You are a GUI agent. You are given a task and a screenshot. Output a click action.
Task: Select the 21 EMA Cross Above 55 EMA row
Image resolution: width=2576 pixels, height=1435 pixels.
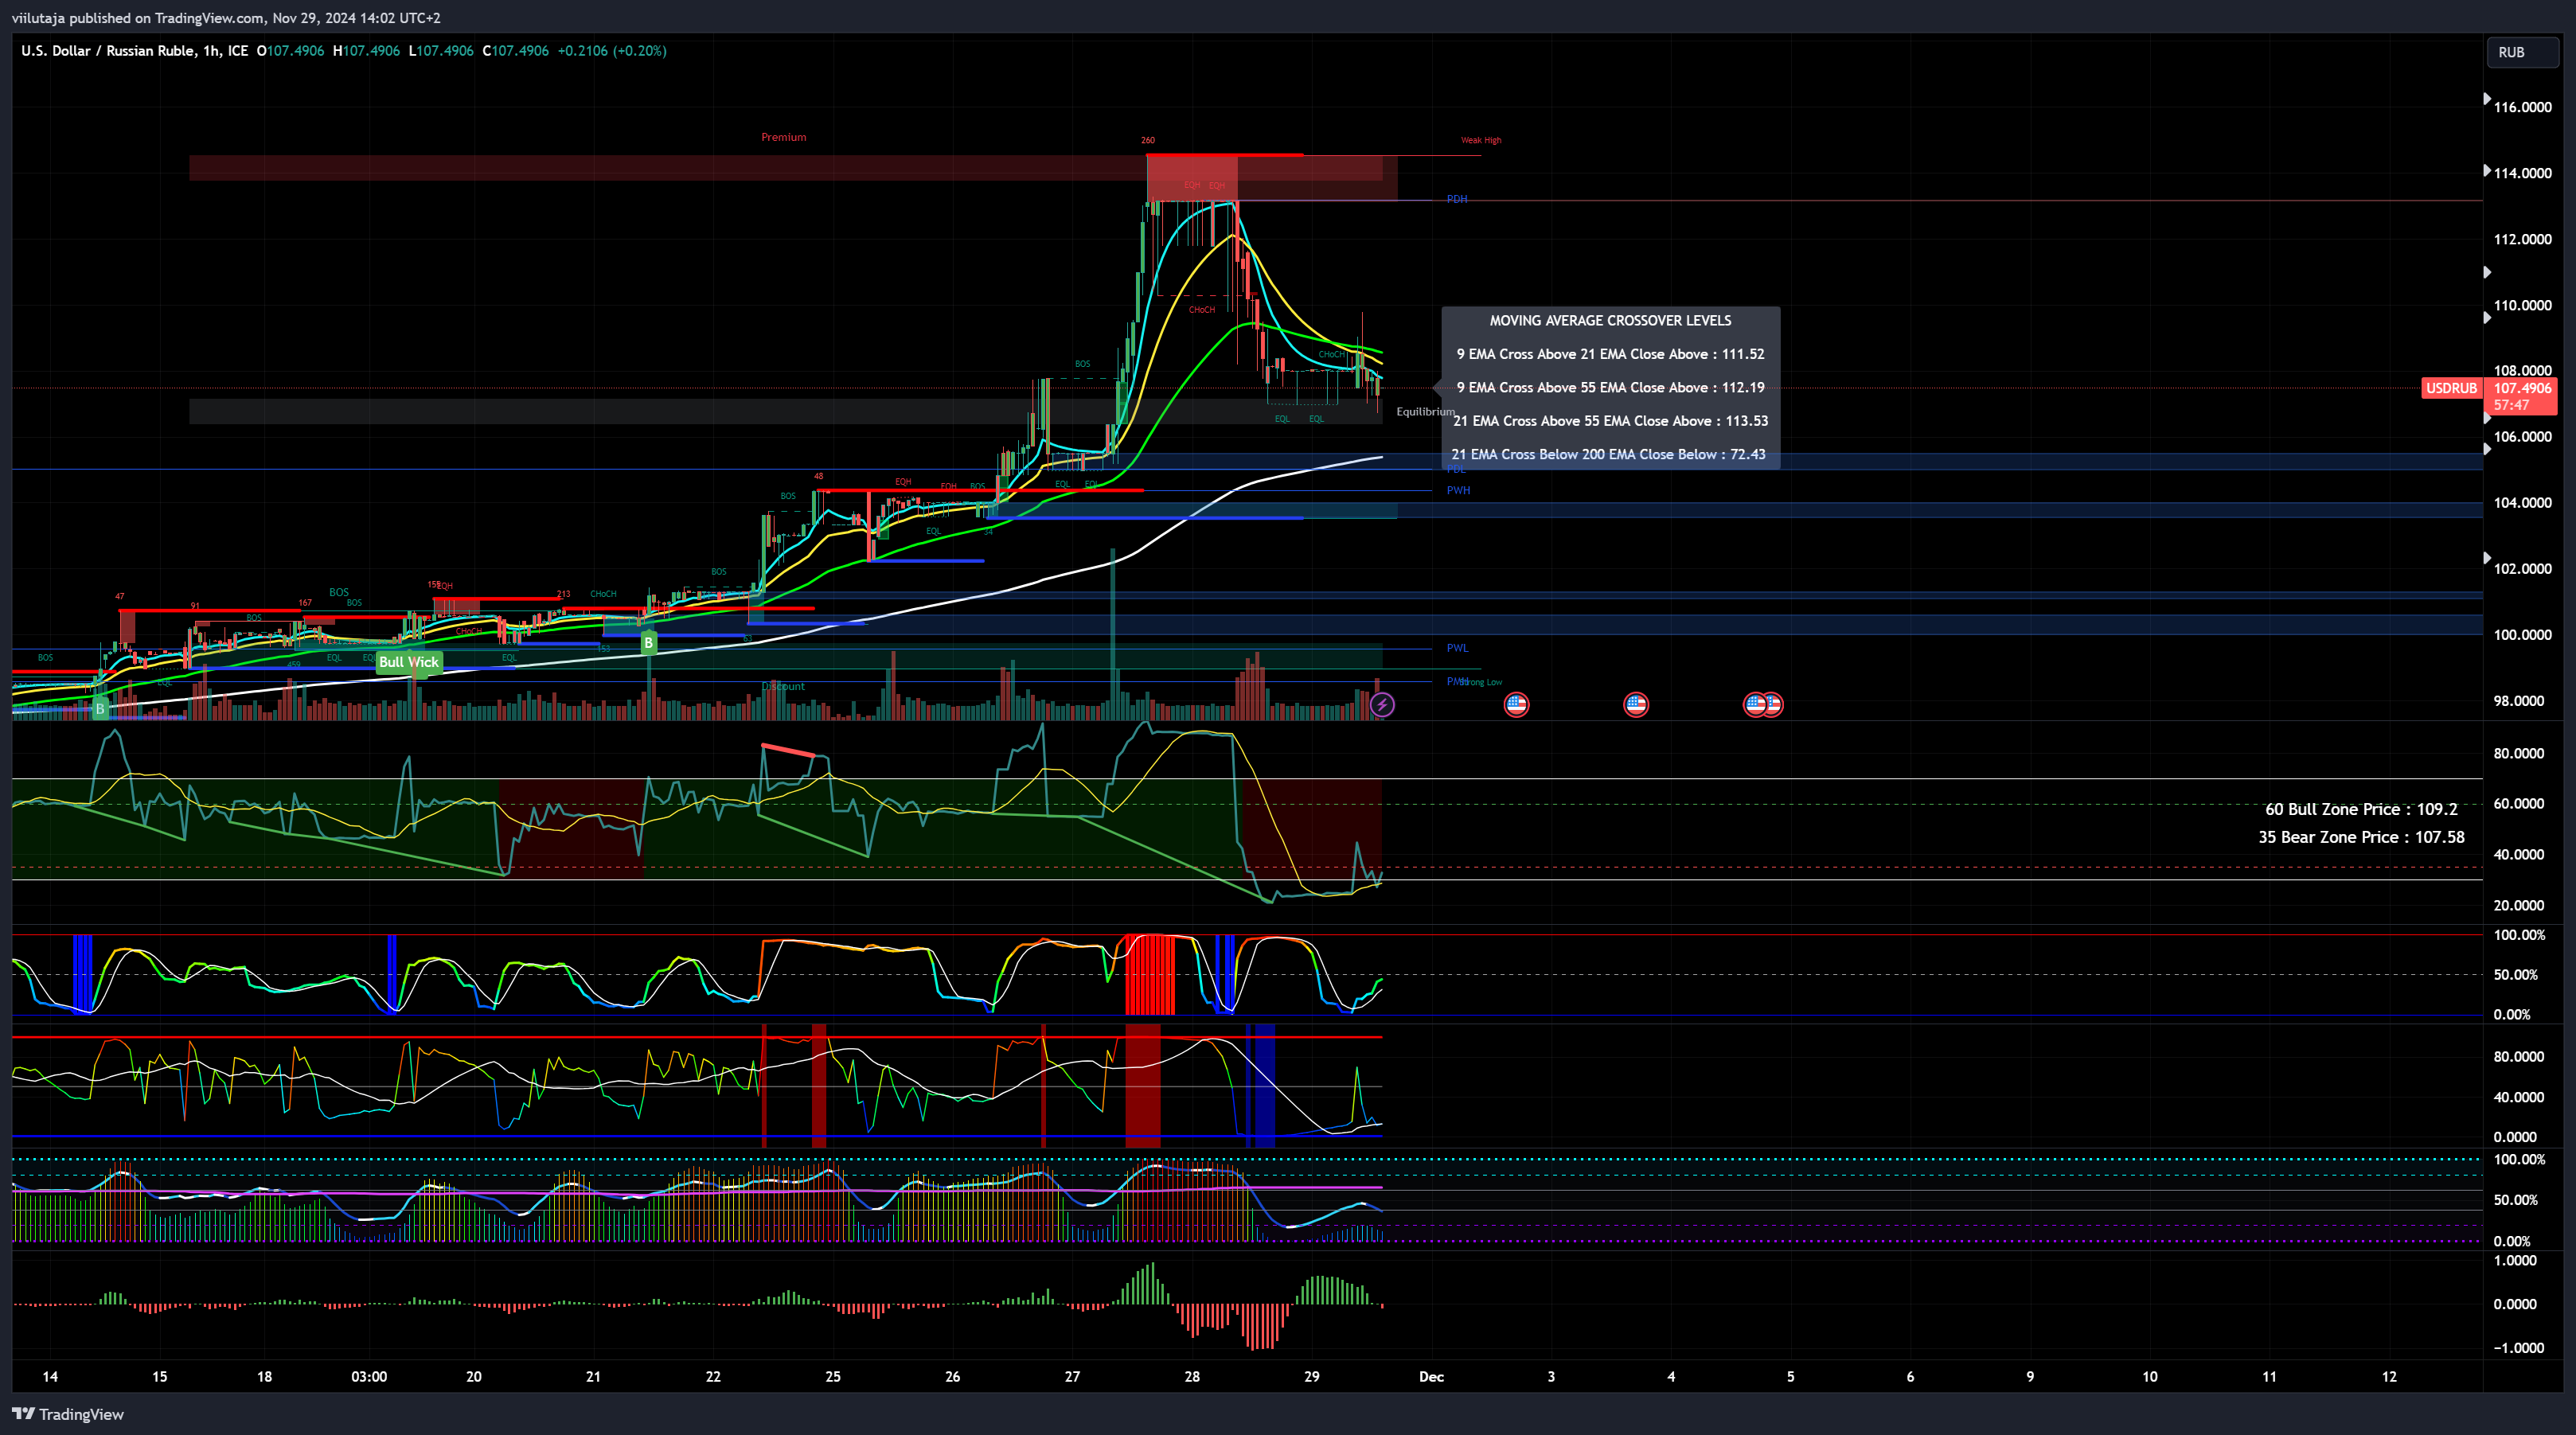pyautogui.click(x=1610, y=421)
